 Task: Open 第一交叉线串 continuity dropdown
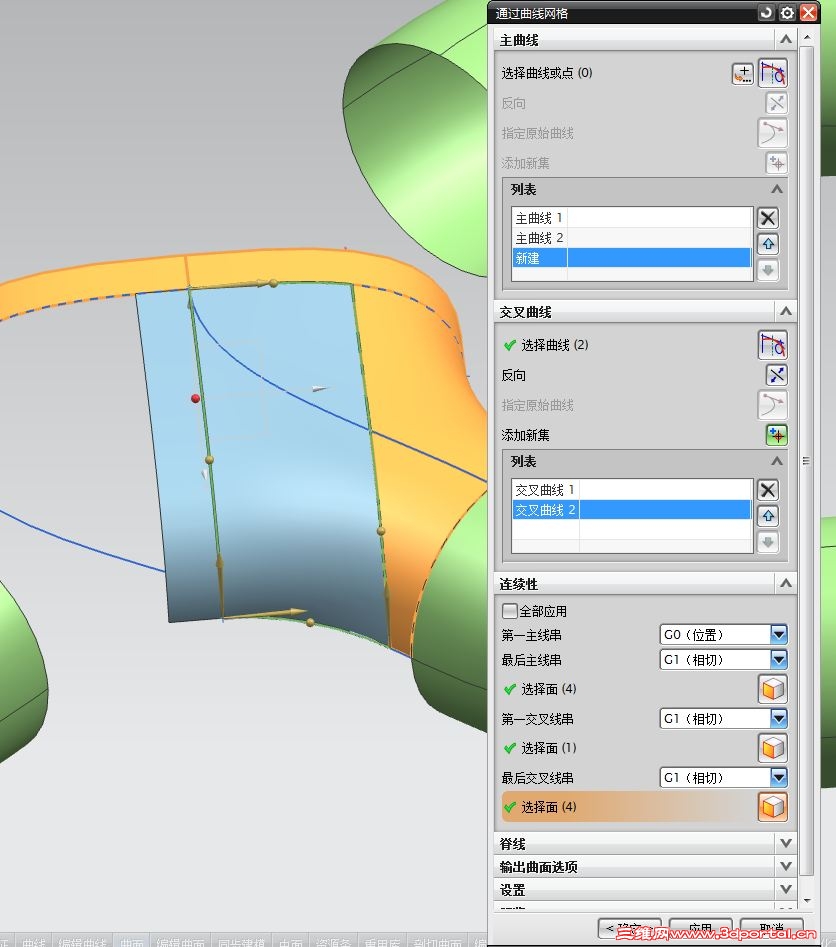tap(779, 719)
